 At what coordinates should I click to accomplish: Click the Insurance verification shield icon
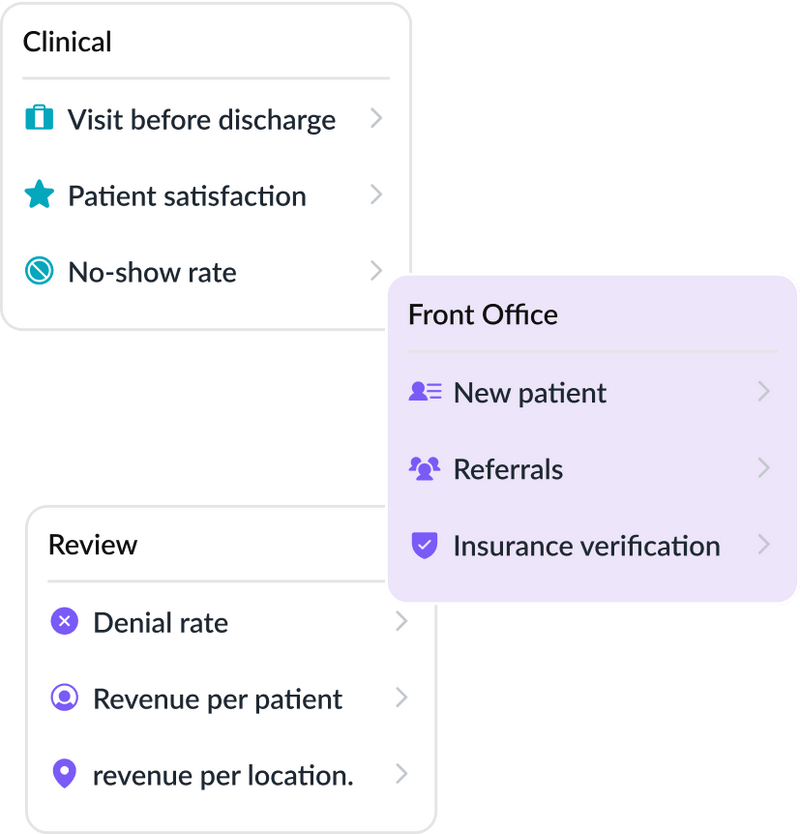pos(425,545)
